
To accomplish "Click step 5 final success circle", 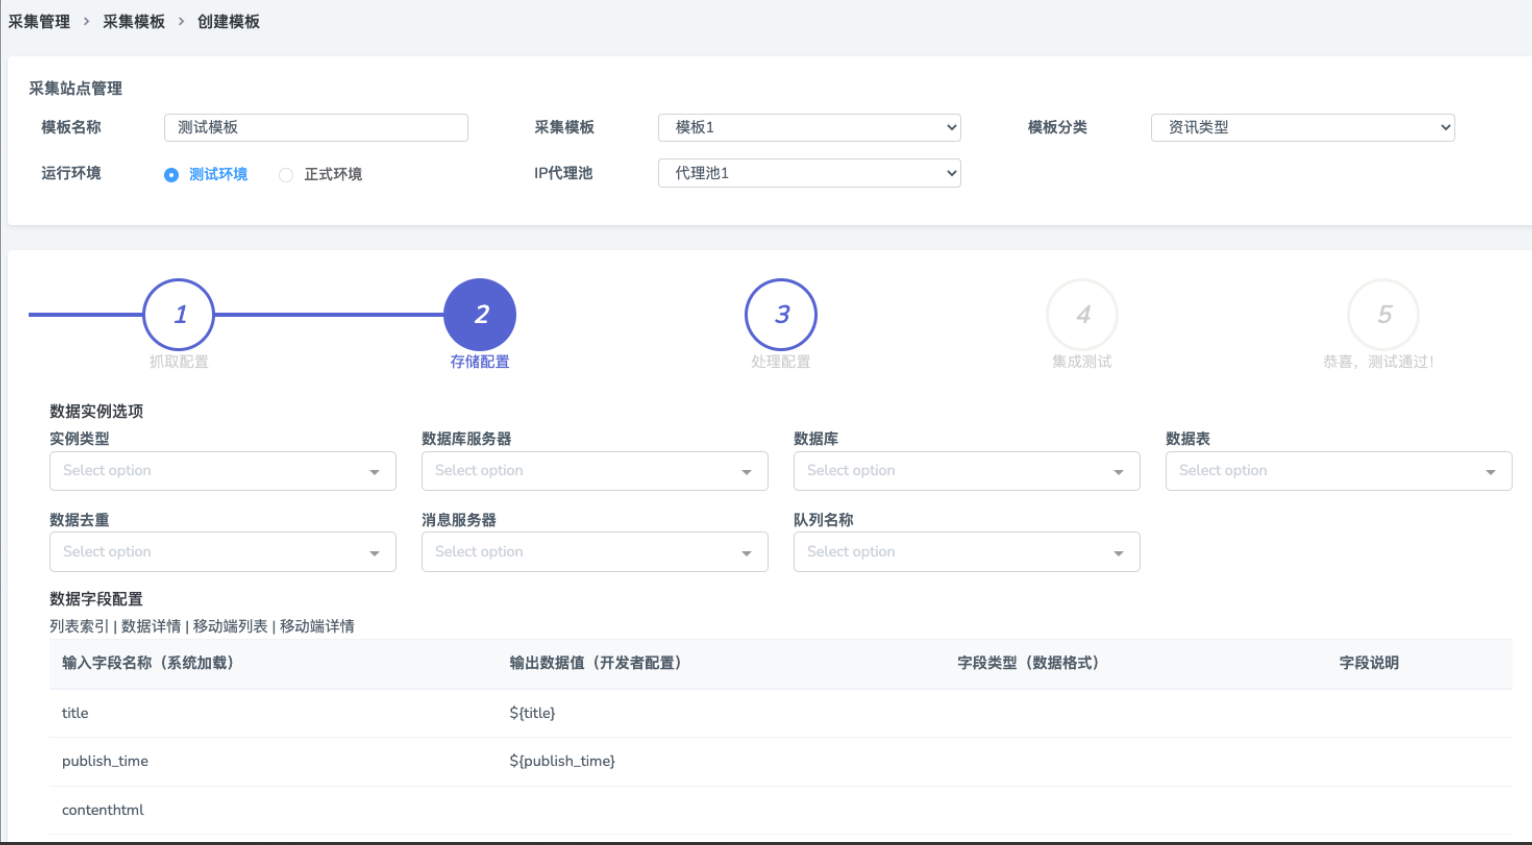I will click(1383, 315).
